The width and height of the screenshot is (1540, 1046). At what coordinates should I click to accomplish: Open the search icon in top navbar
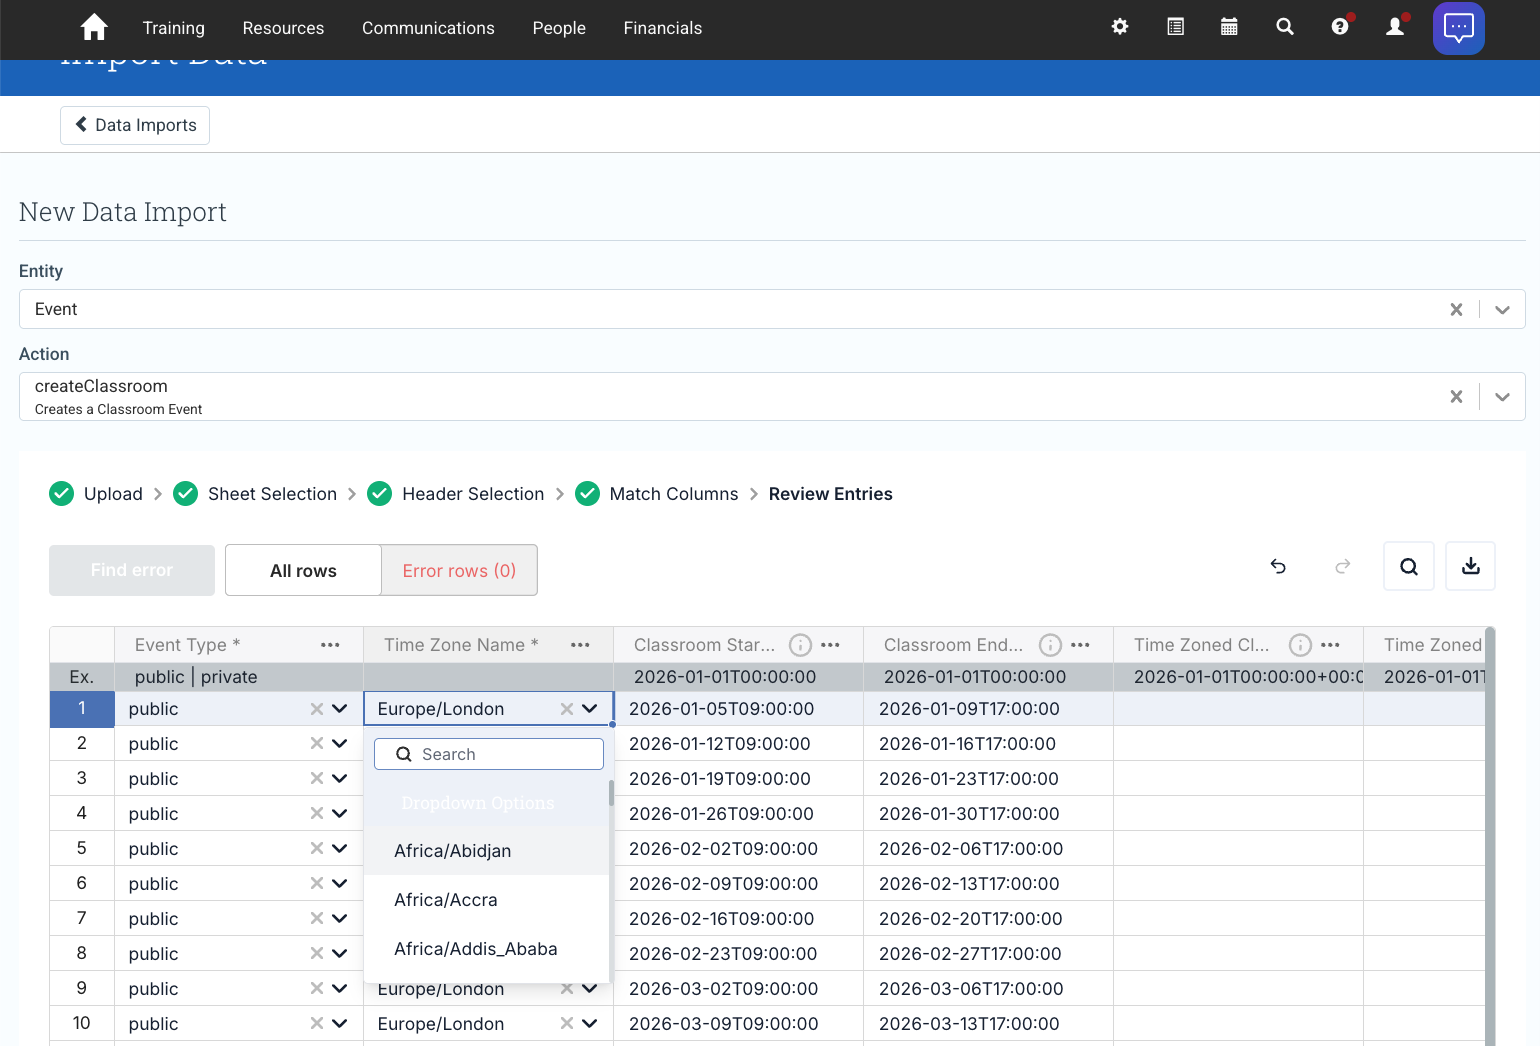point(1285,27)
